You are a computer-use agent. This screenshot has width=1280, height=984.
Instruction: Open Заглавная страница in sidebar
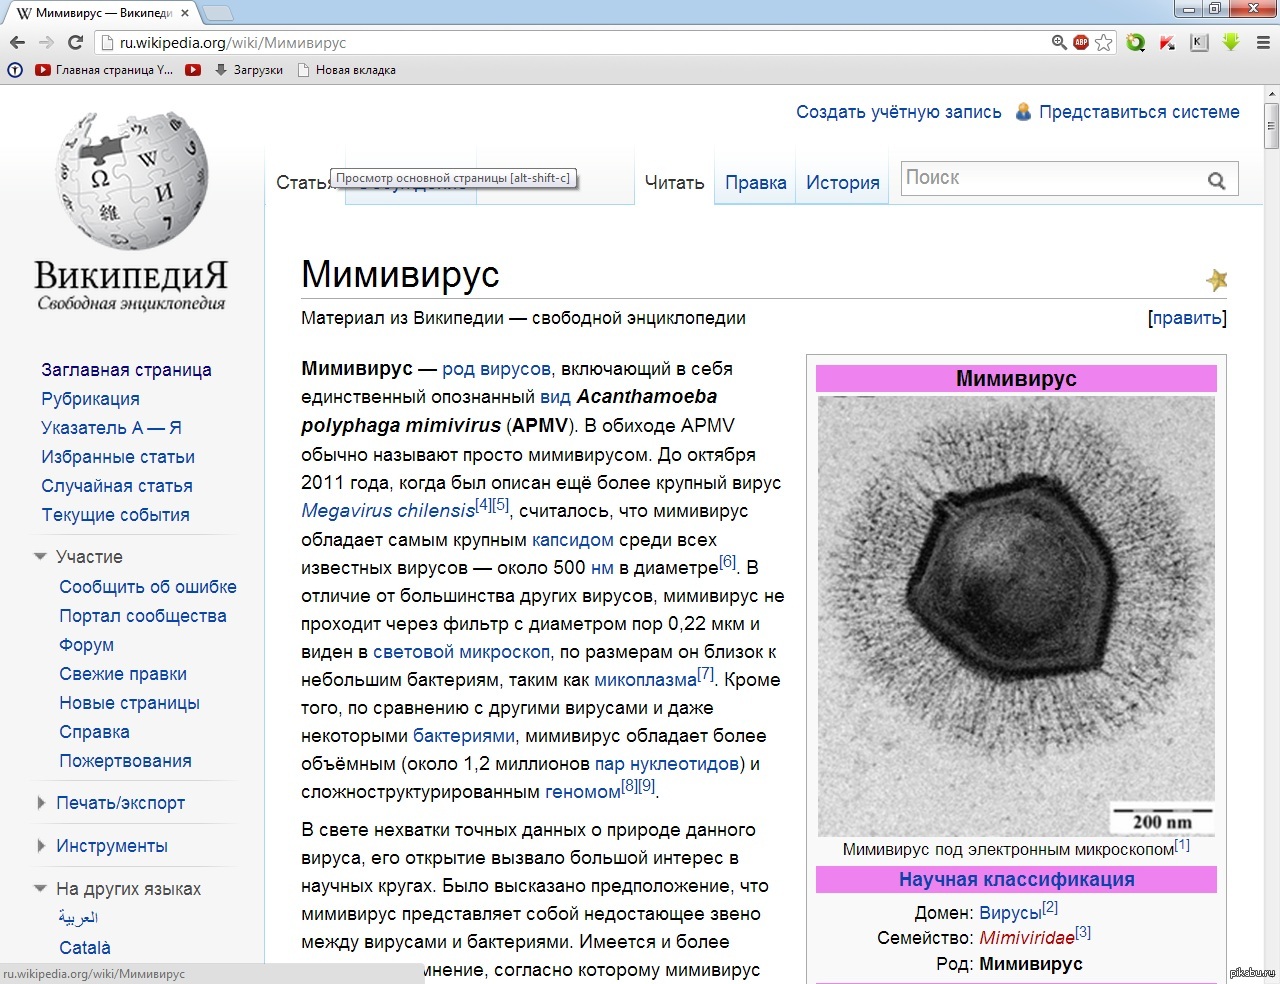pyautogui.click(x=126, y=370)
